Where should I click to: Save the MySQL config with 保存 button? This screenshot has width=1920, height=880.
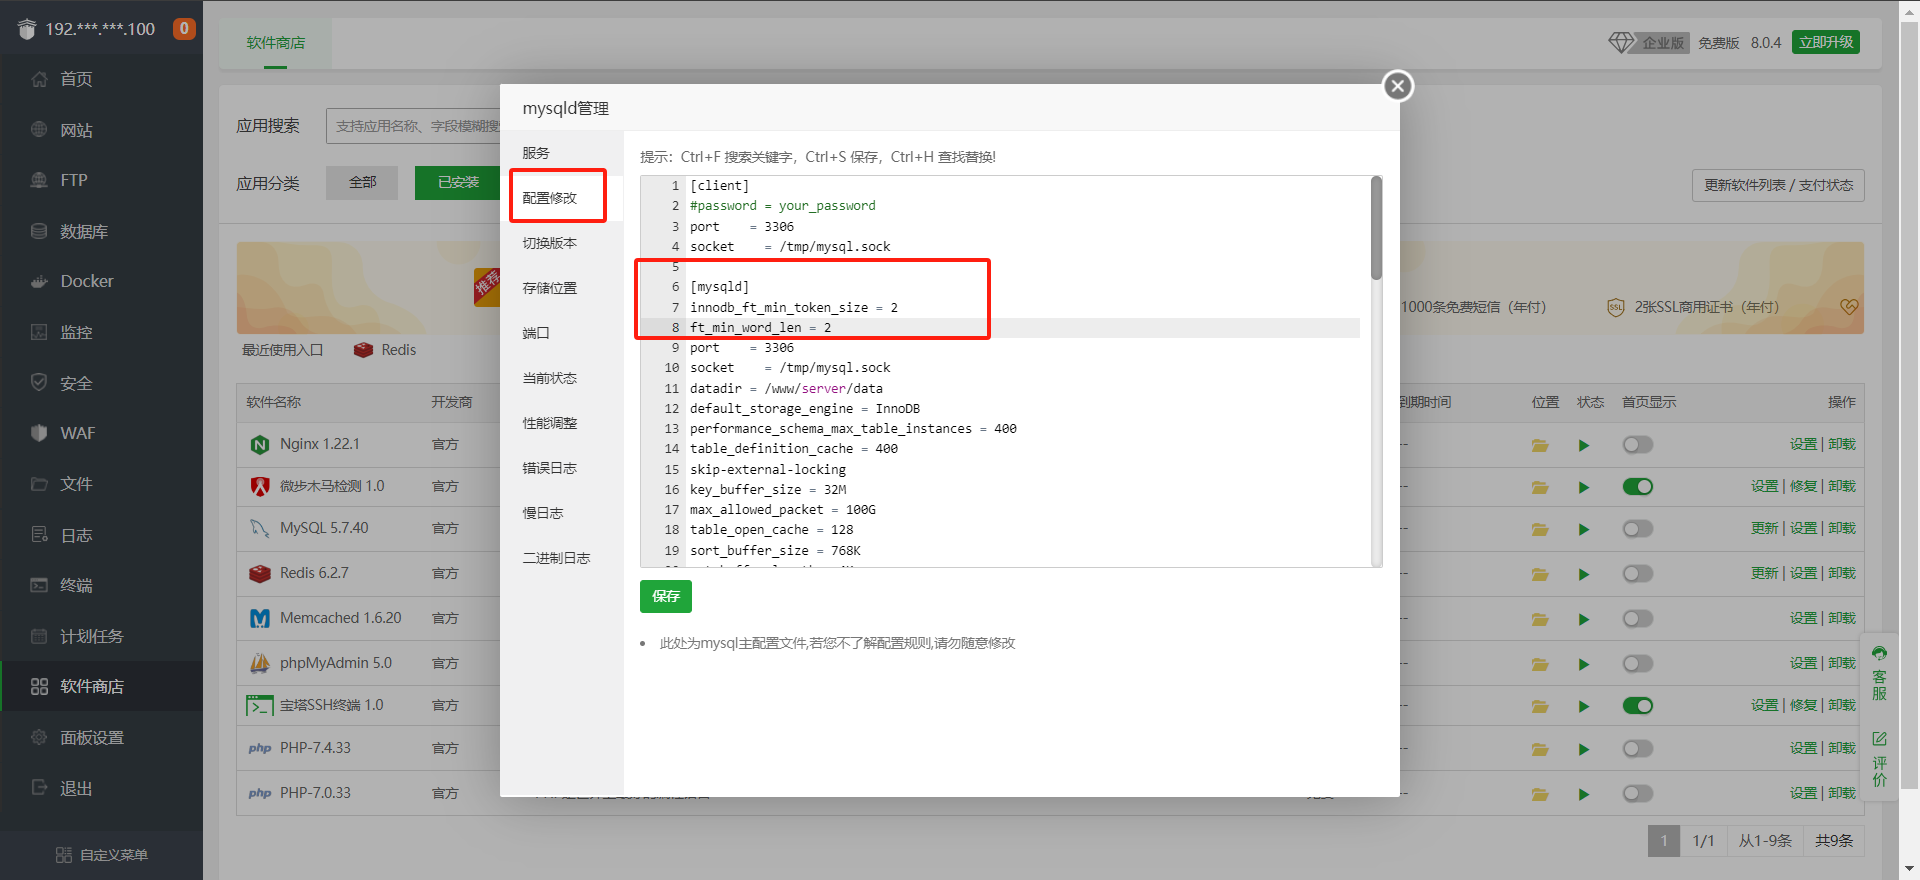coord(666,596)
